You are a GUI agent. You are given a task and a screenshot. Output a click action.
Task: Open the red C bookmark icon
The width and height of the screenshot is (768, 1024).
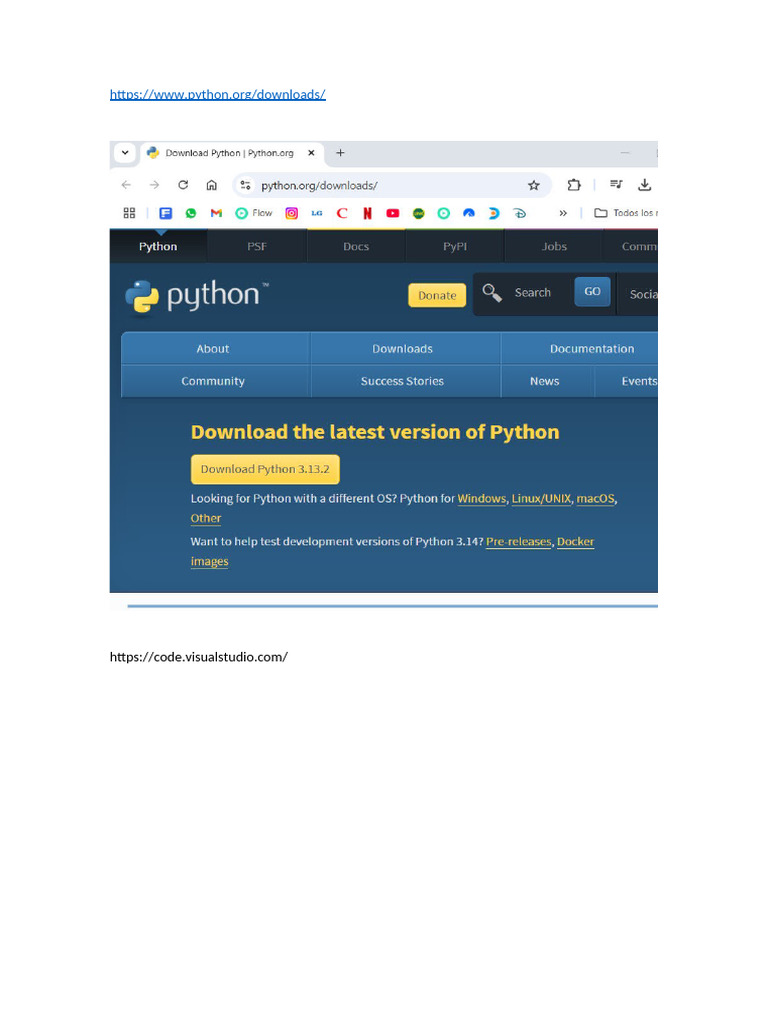click(x=342, y=213)
